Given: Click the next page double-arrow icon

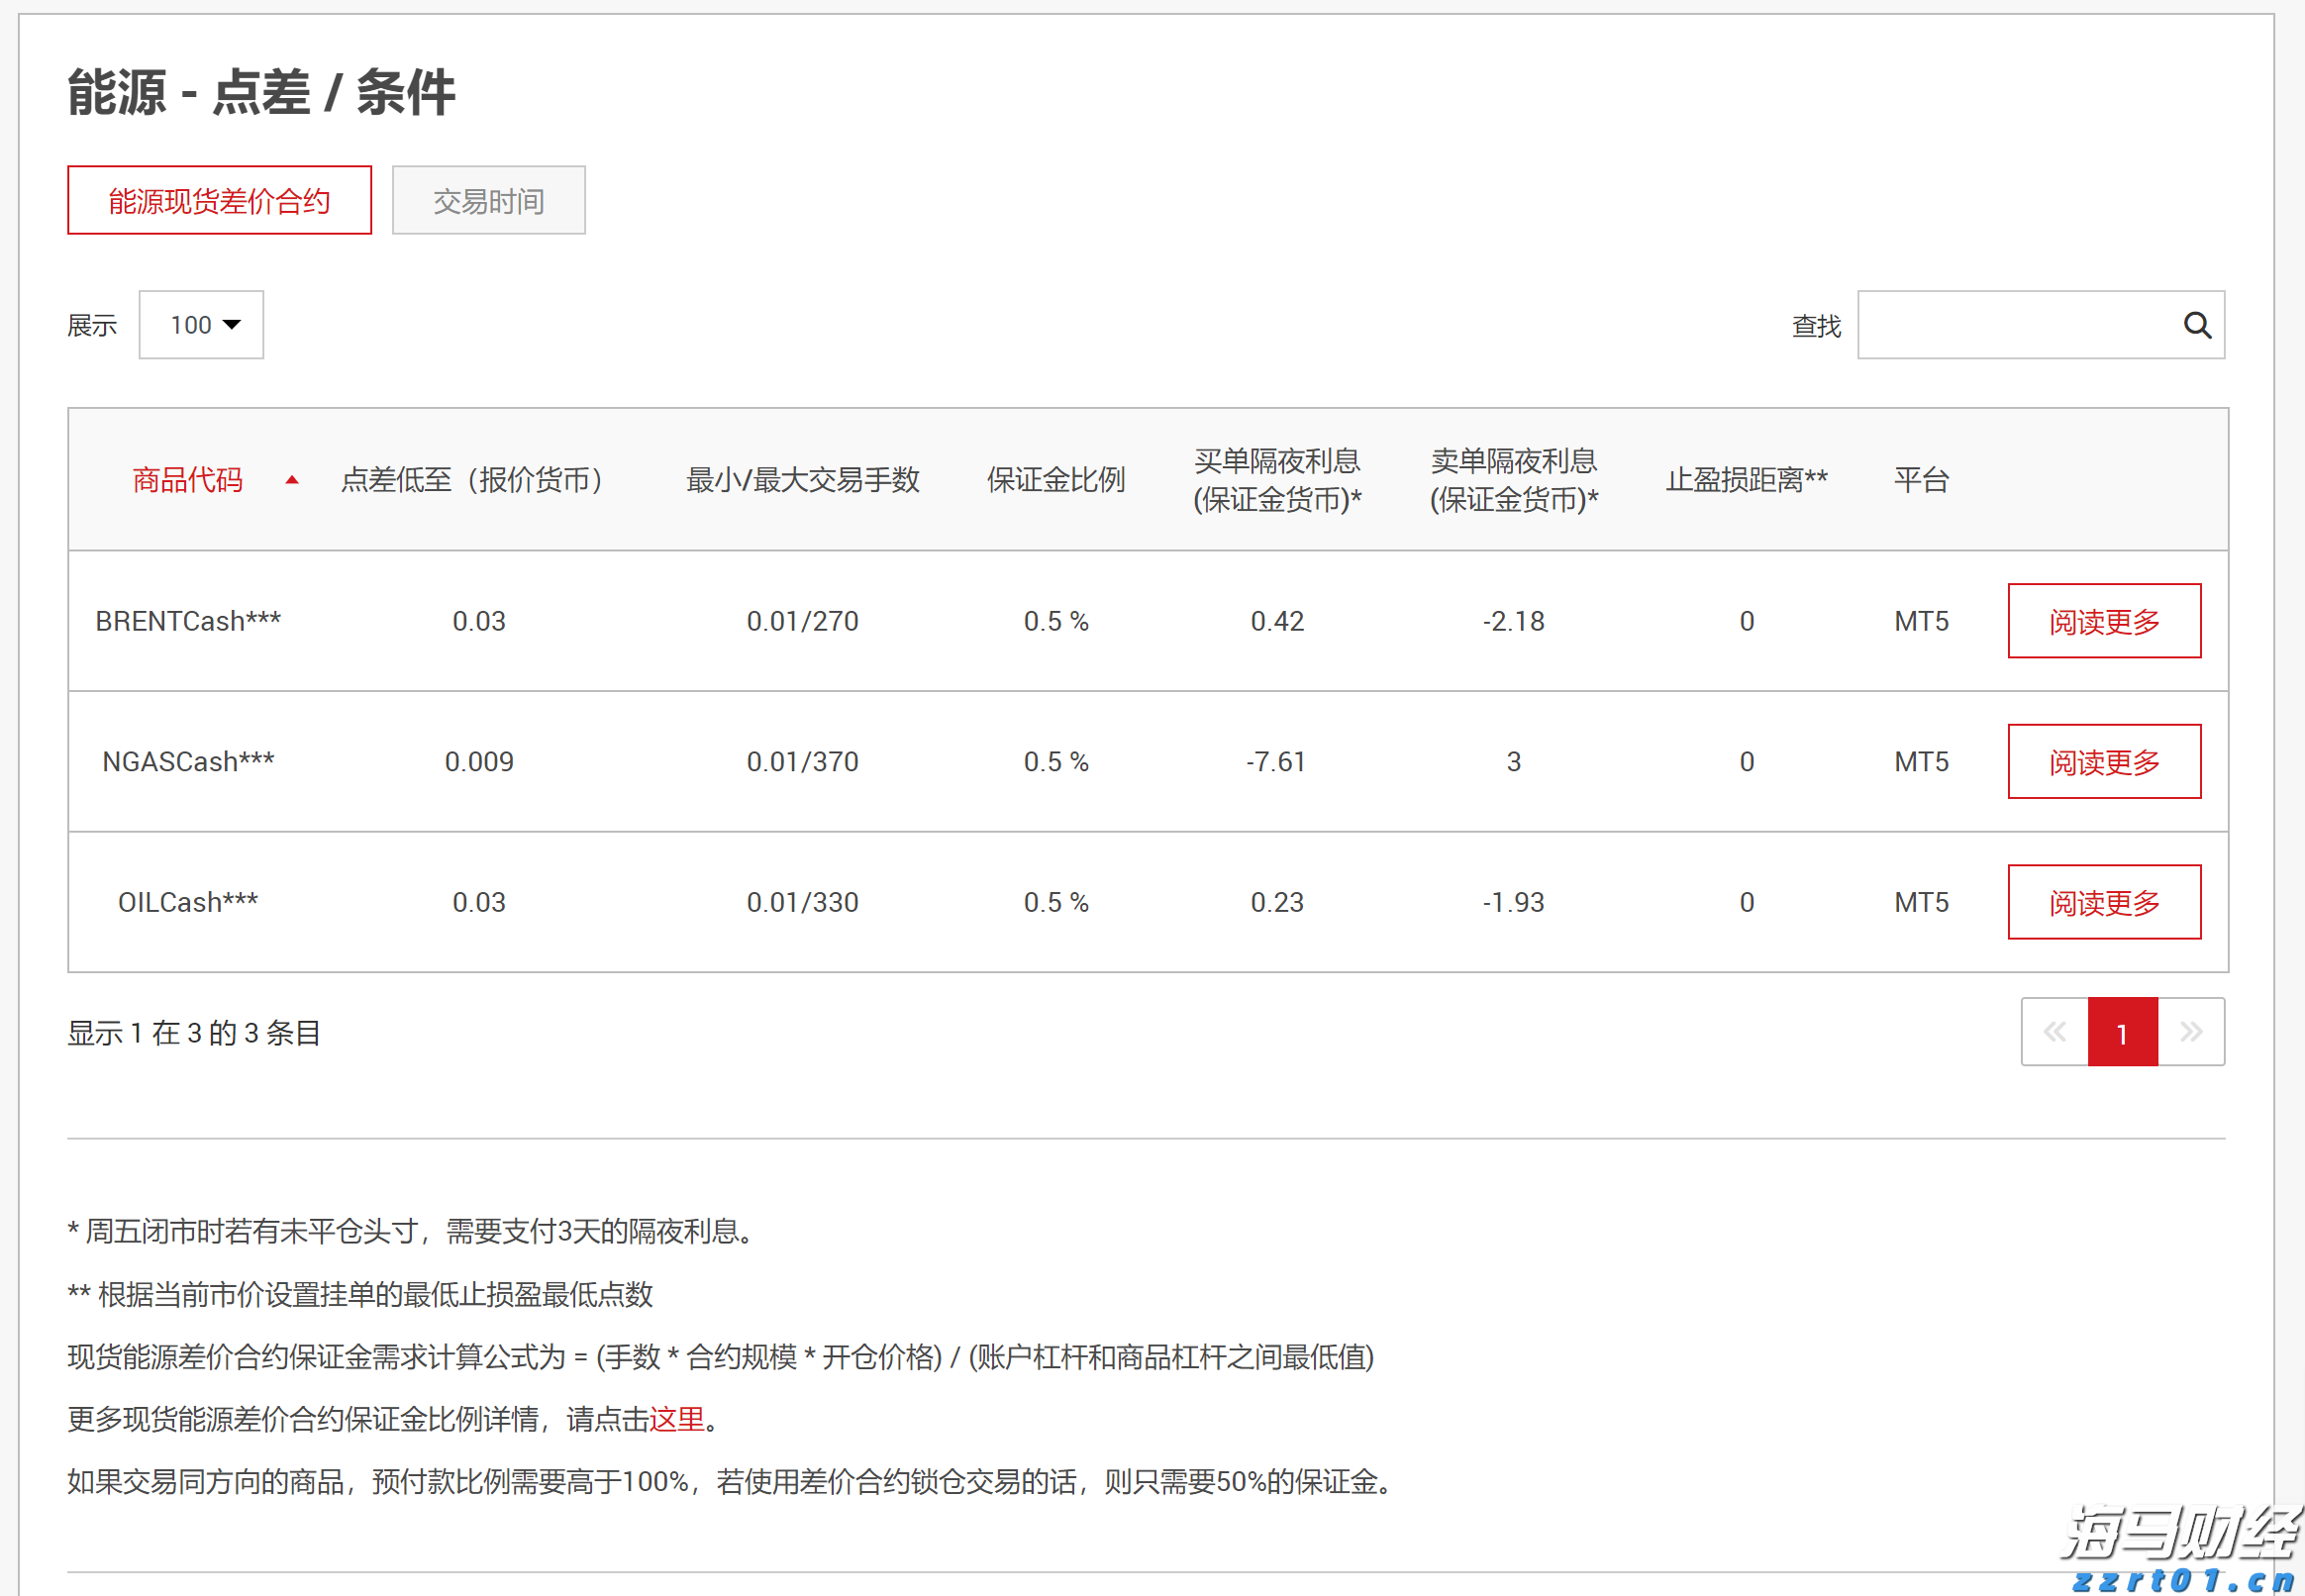Looking at the screenshot, I should tap(2192, 1031).
